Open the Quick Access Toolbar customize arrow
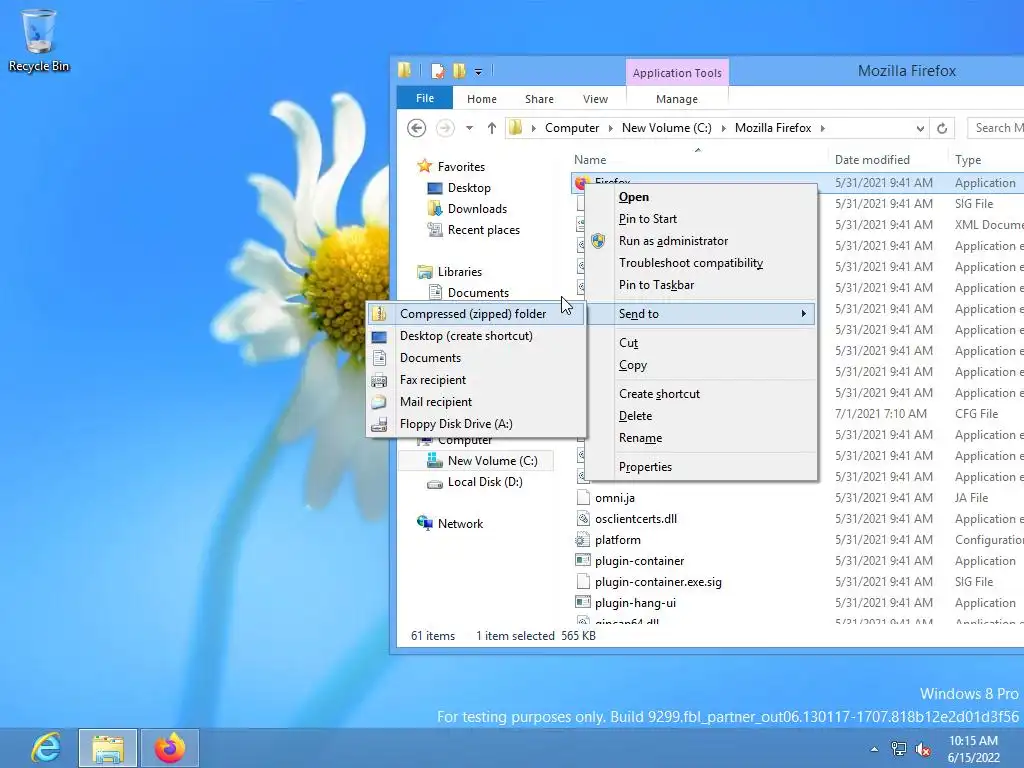This screenshot has width=1024, height=768. 478,71
